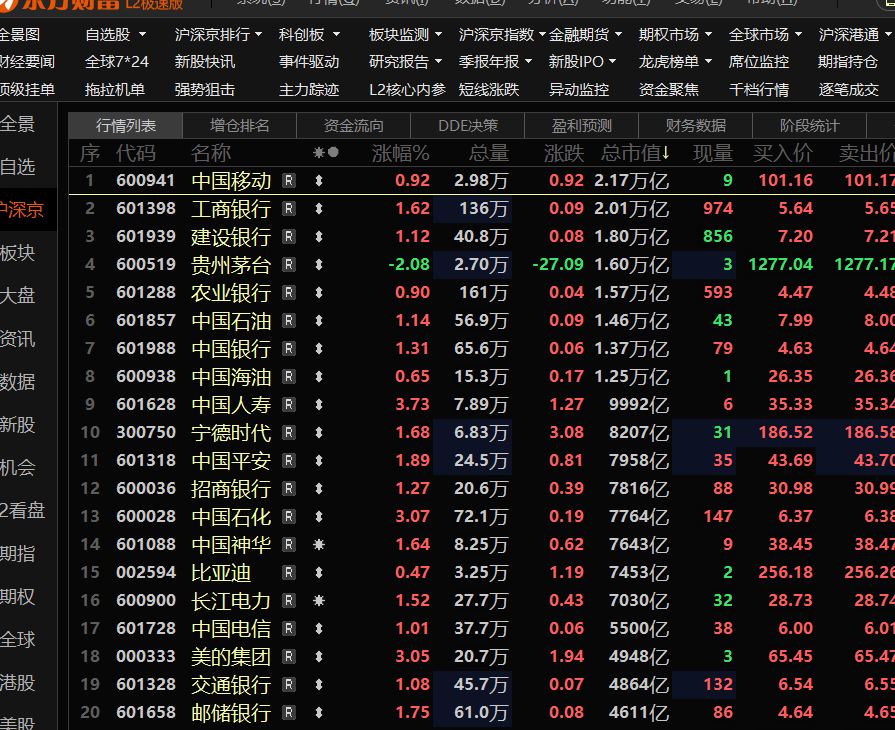The height and width of the screenshot is (730, 895).
Task: Select stock code 600519
Action: pos(146,265)
